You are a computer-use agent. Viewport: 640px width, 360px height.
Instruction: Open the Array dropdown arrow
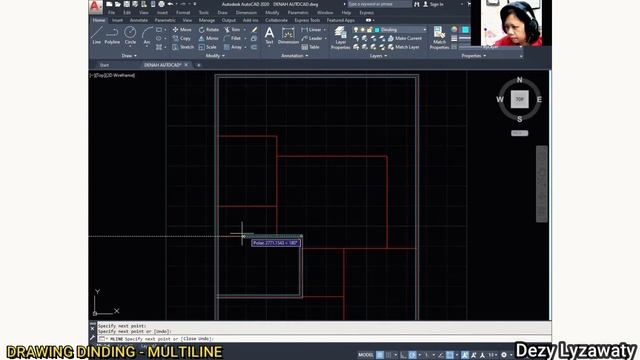245,47
